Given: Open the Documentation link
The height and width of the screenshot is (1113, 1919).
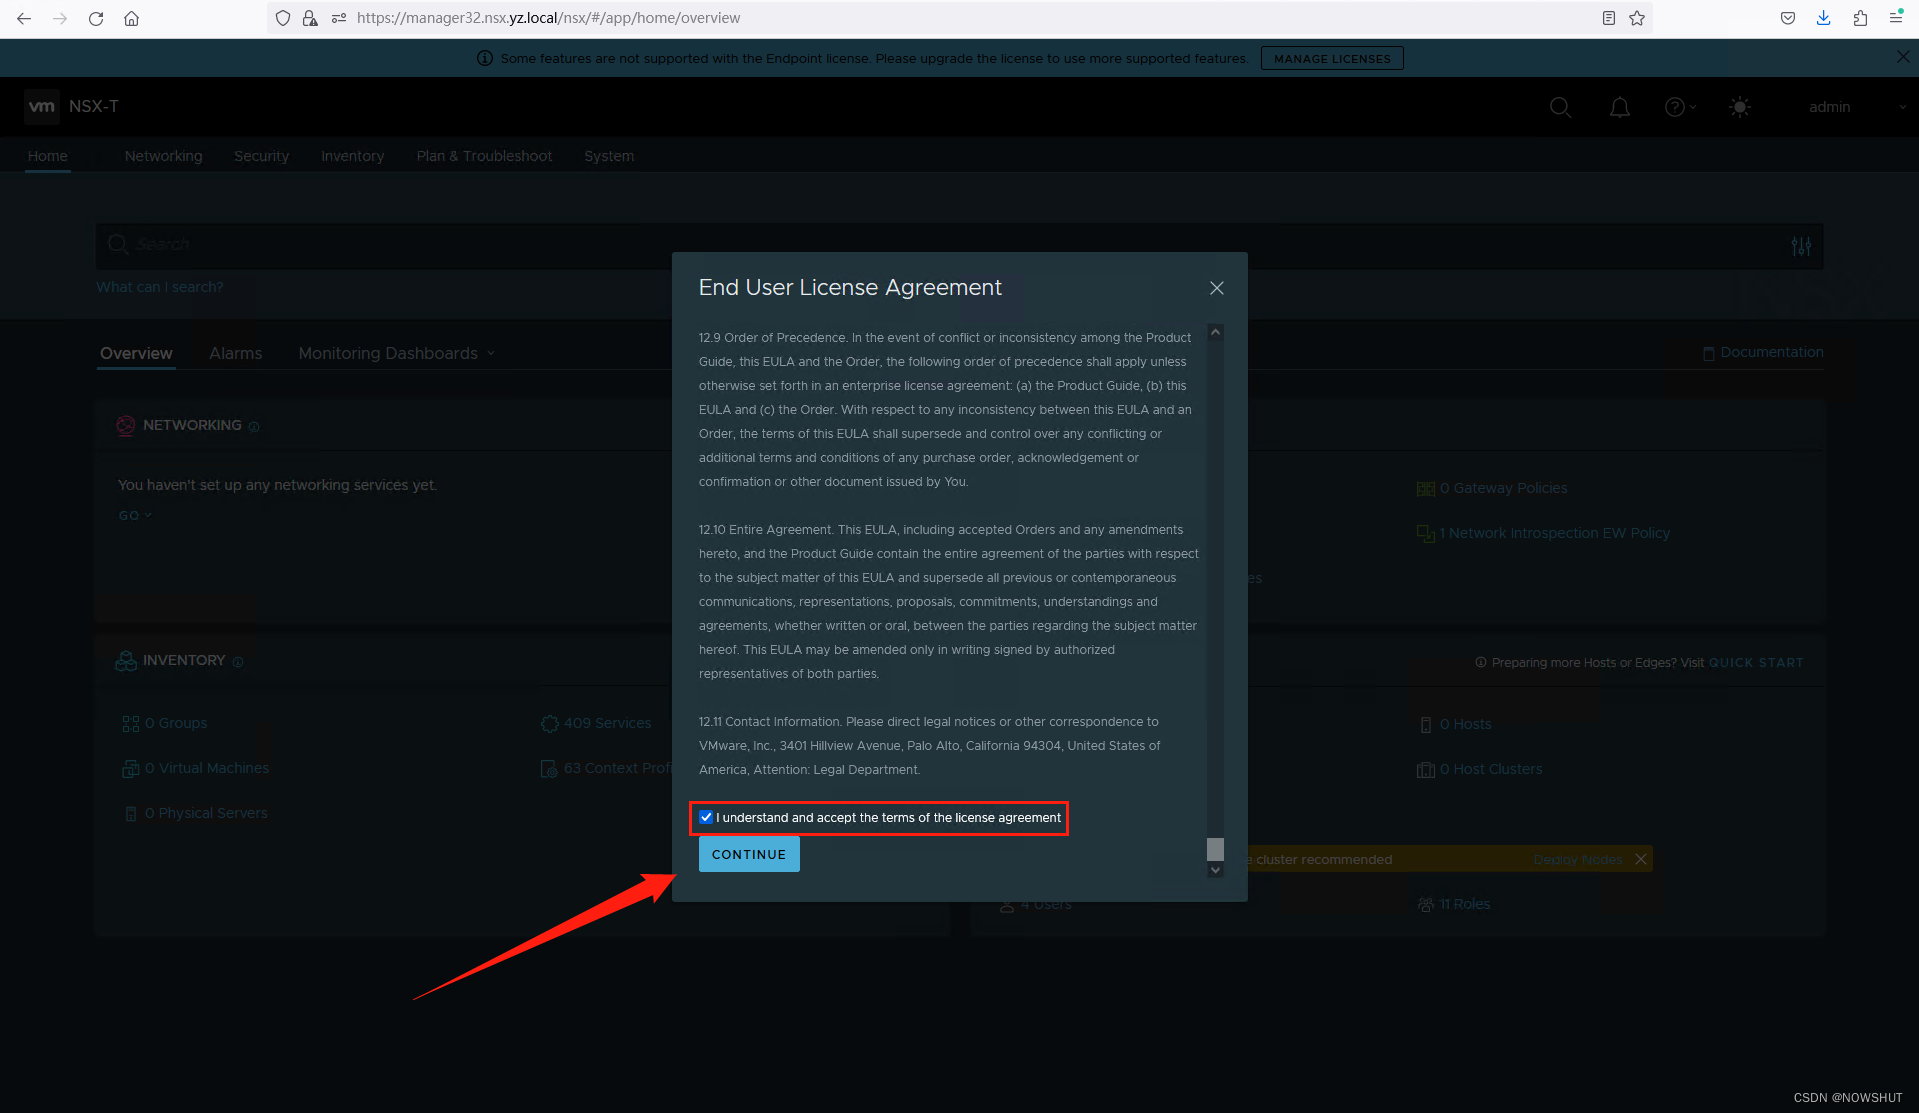Looking at the screenshot, I should click(1763, 352).
